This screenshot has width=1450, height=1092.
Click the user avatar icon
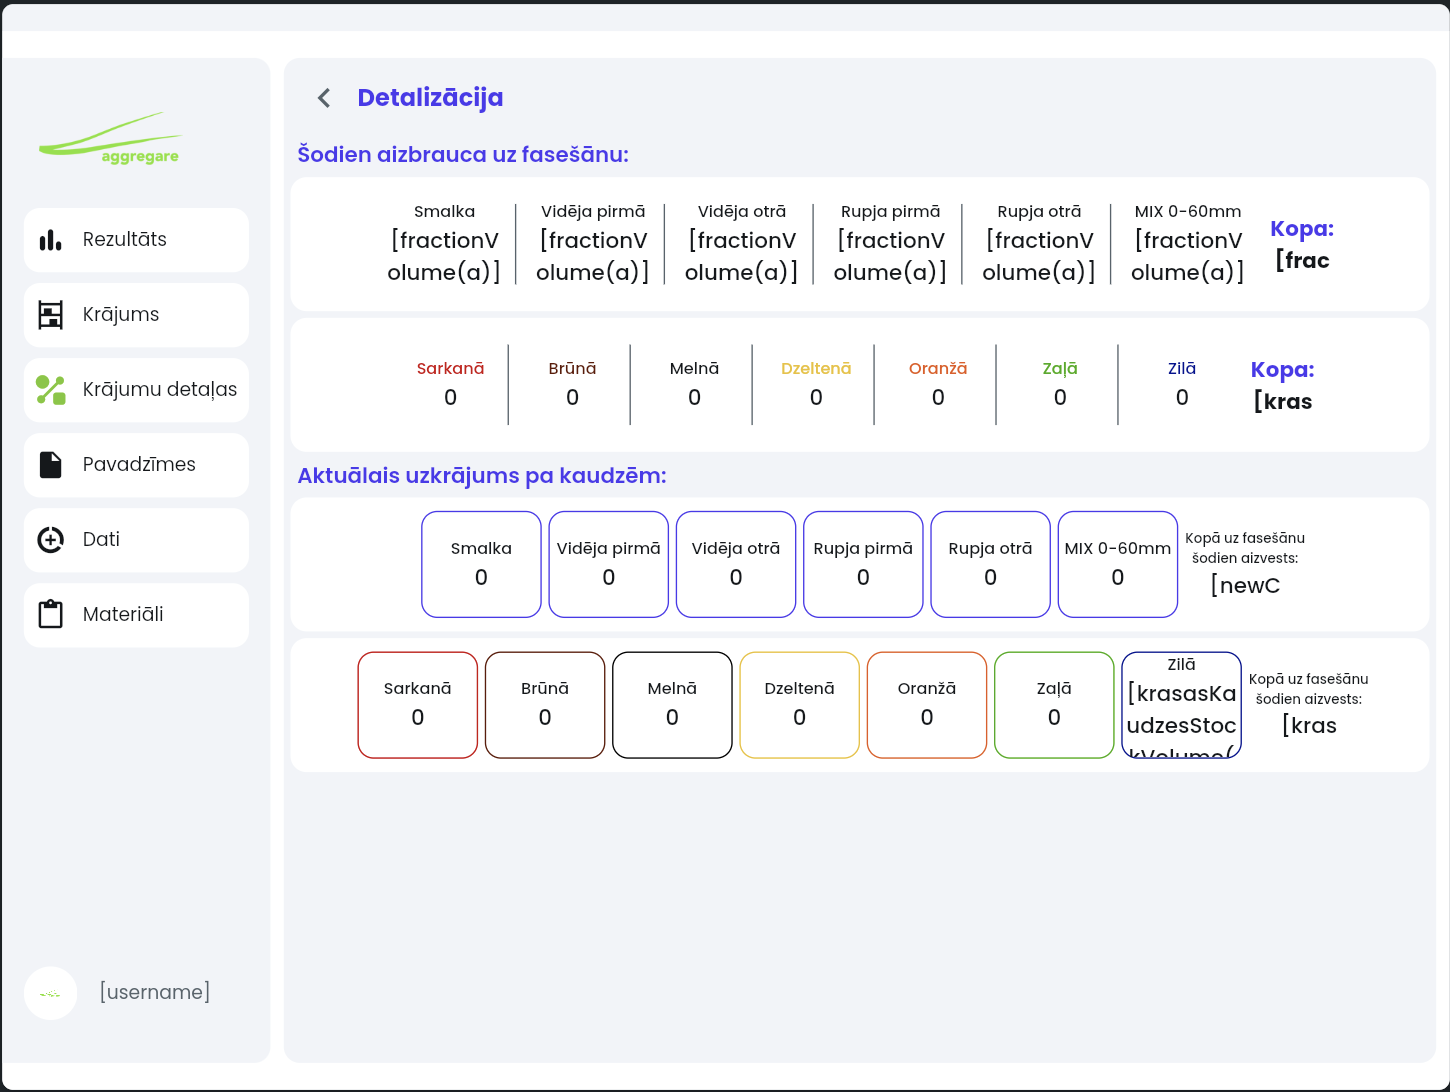pyautogui.click(x=51, y=993)
